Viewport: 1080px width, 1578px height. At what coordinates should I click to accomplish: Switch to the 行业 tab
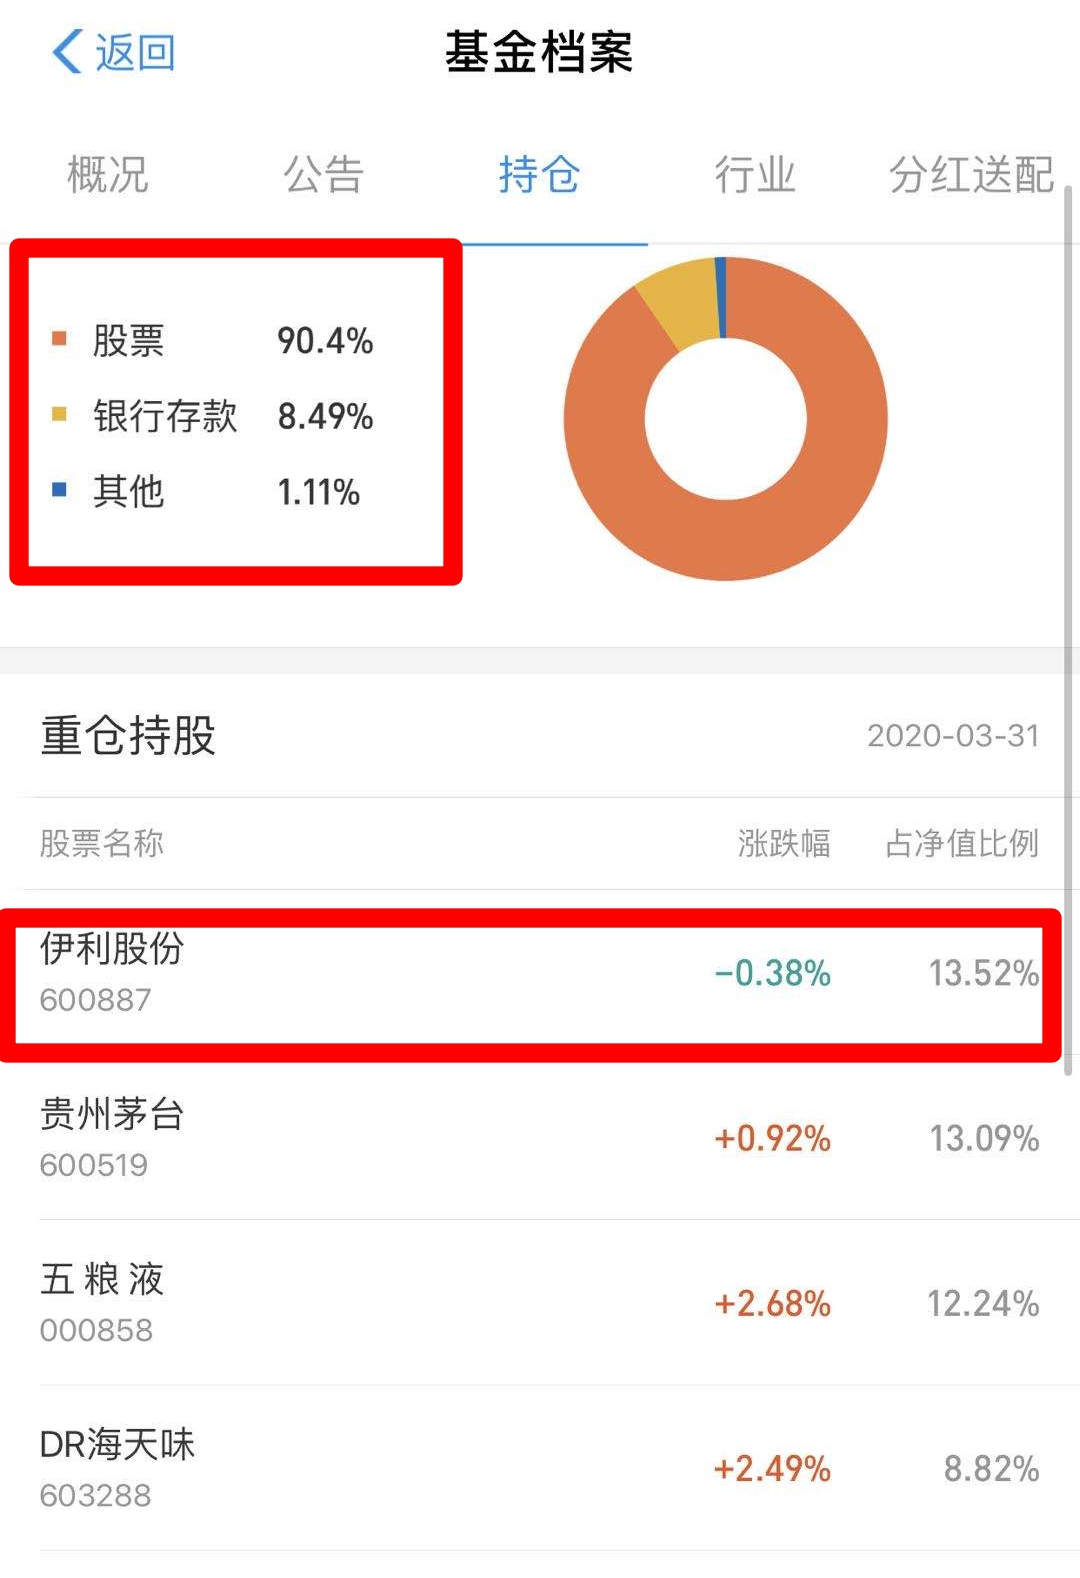pos(755,176)
